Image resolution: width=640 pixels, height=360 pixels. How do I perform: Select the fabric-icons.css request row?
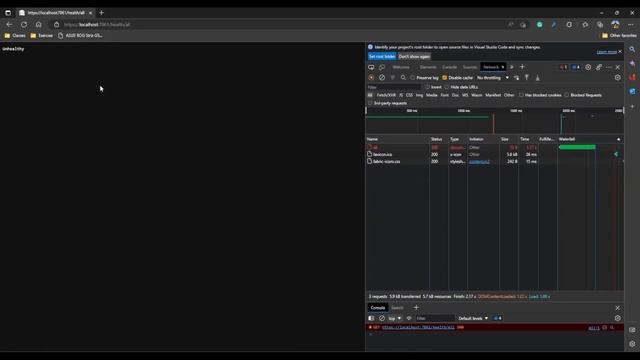494,161
